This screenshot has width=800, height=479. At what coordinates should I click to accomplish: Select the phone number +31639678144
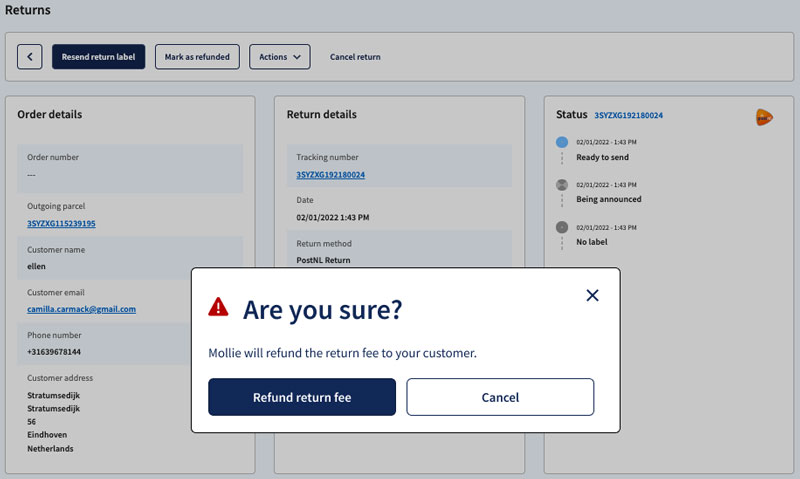pos(54,352)
